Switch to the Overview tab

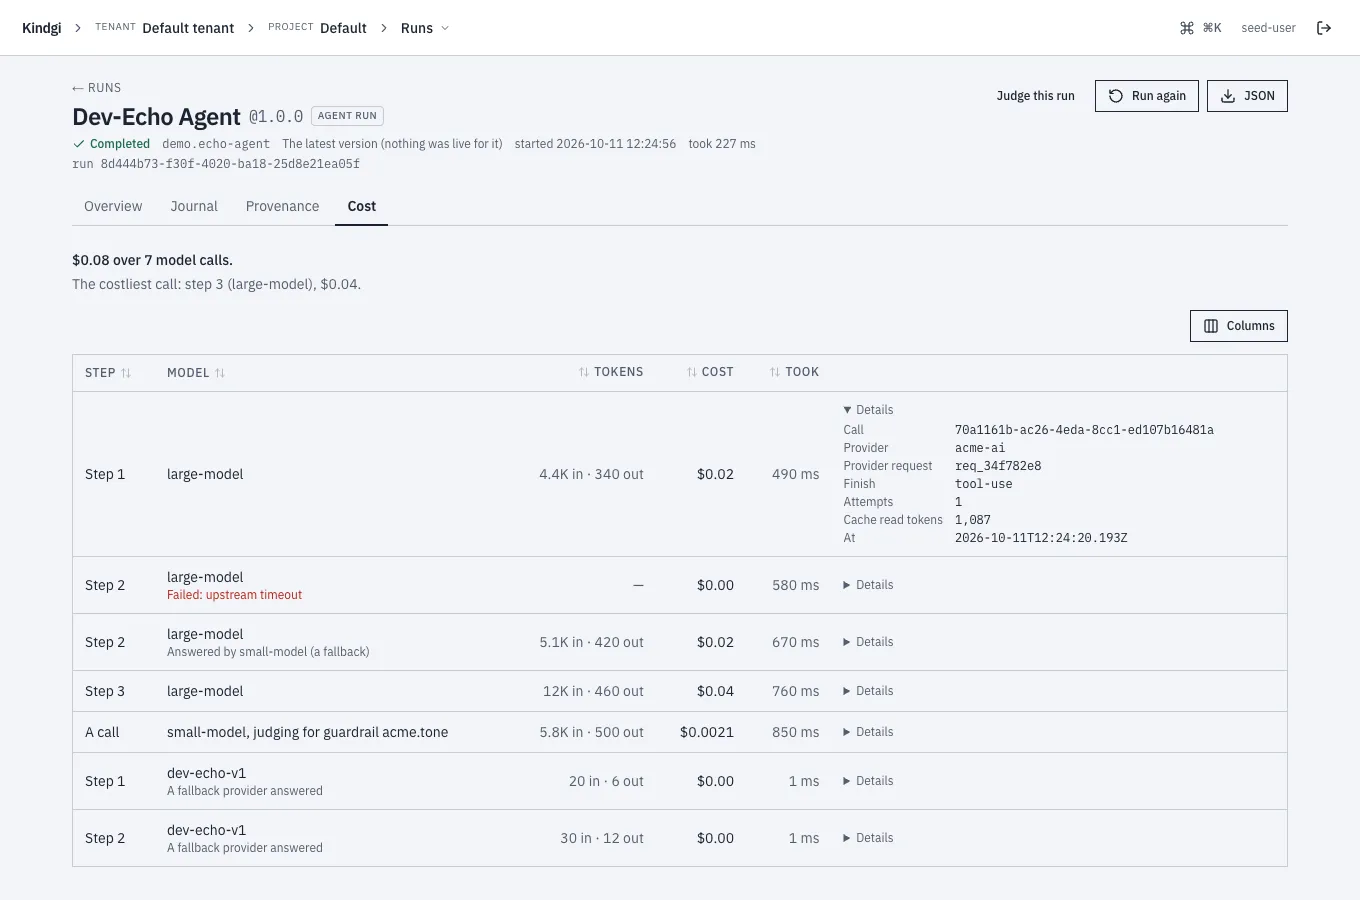pos(113,206)
